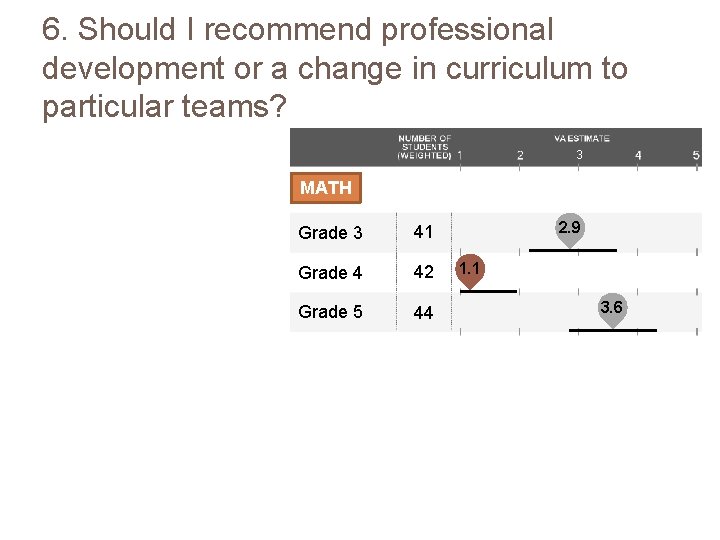The width and height of the screenshot is (720, 540).
Task: Select the Grade 4 row label
Action: [330, 273]
